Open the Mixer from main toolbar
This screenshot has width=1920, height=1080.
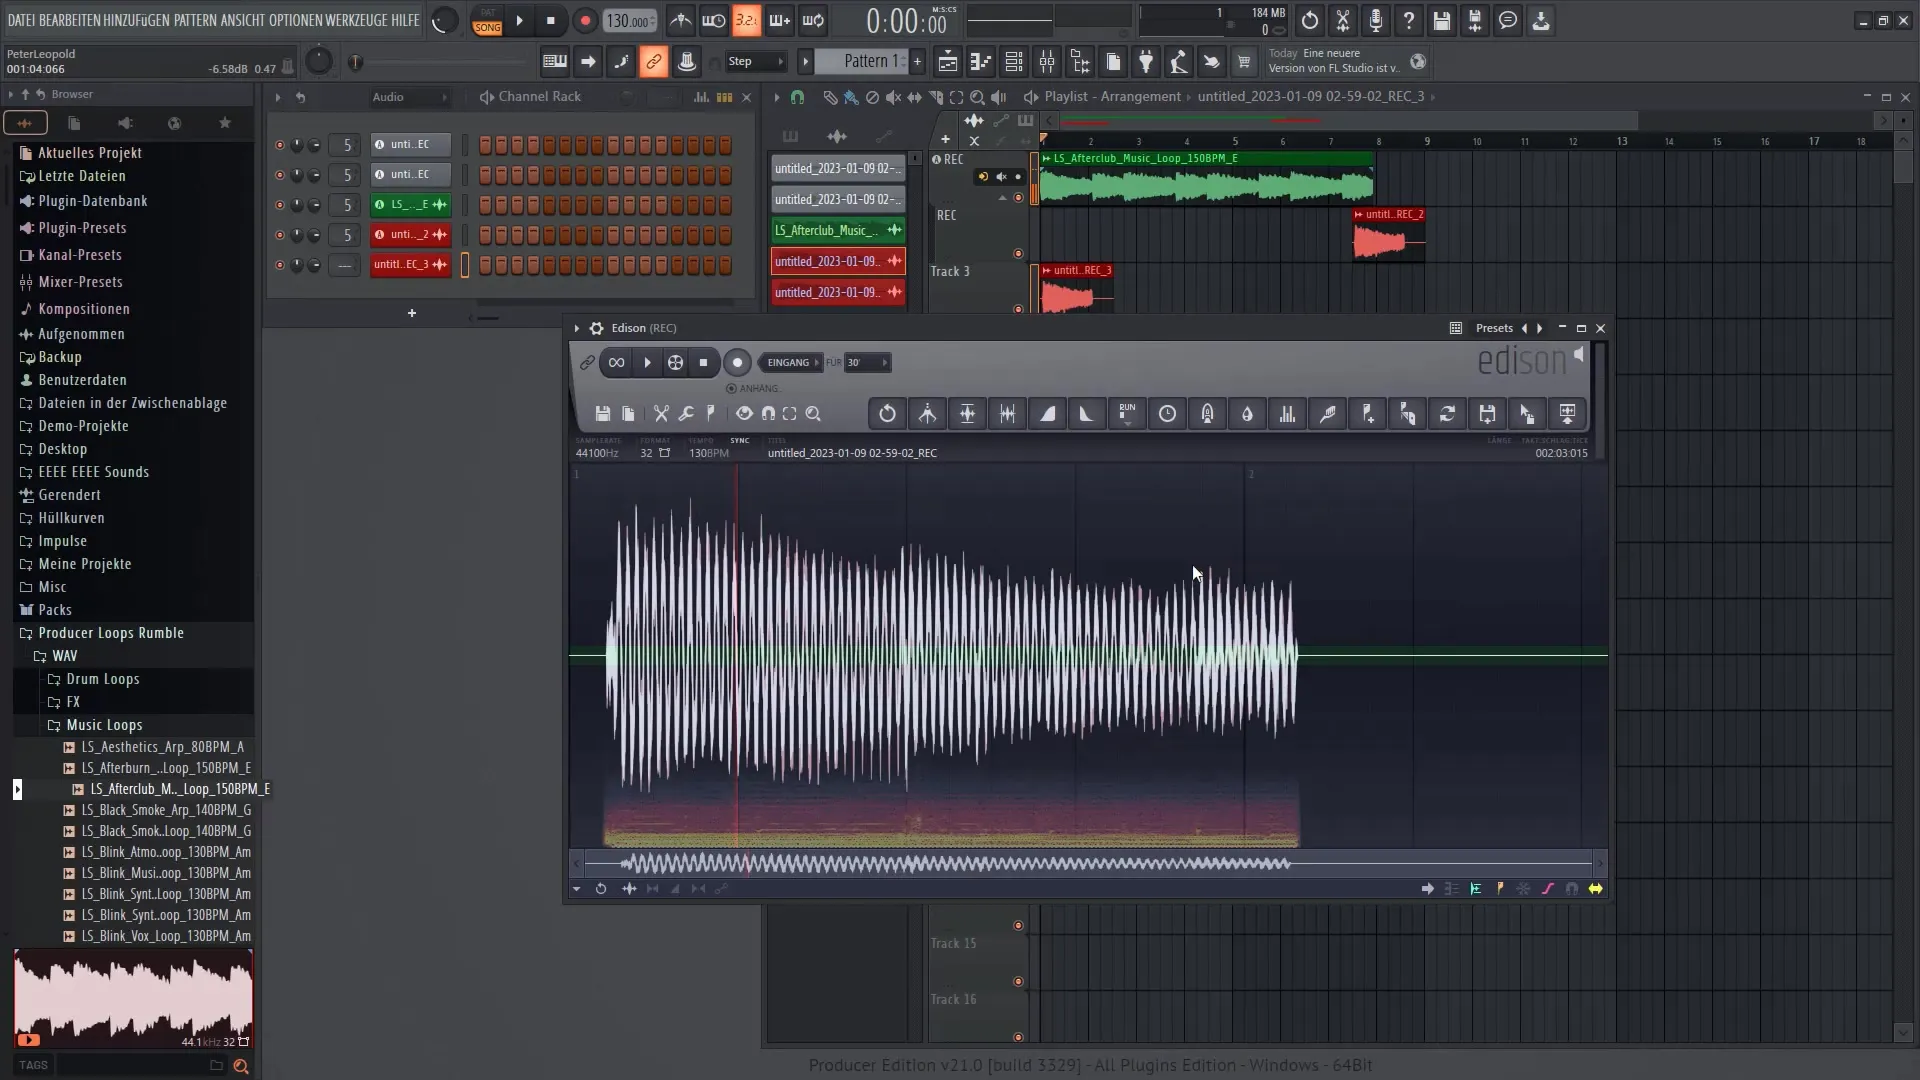(x=1047, y=62)
